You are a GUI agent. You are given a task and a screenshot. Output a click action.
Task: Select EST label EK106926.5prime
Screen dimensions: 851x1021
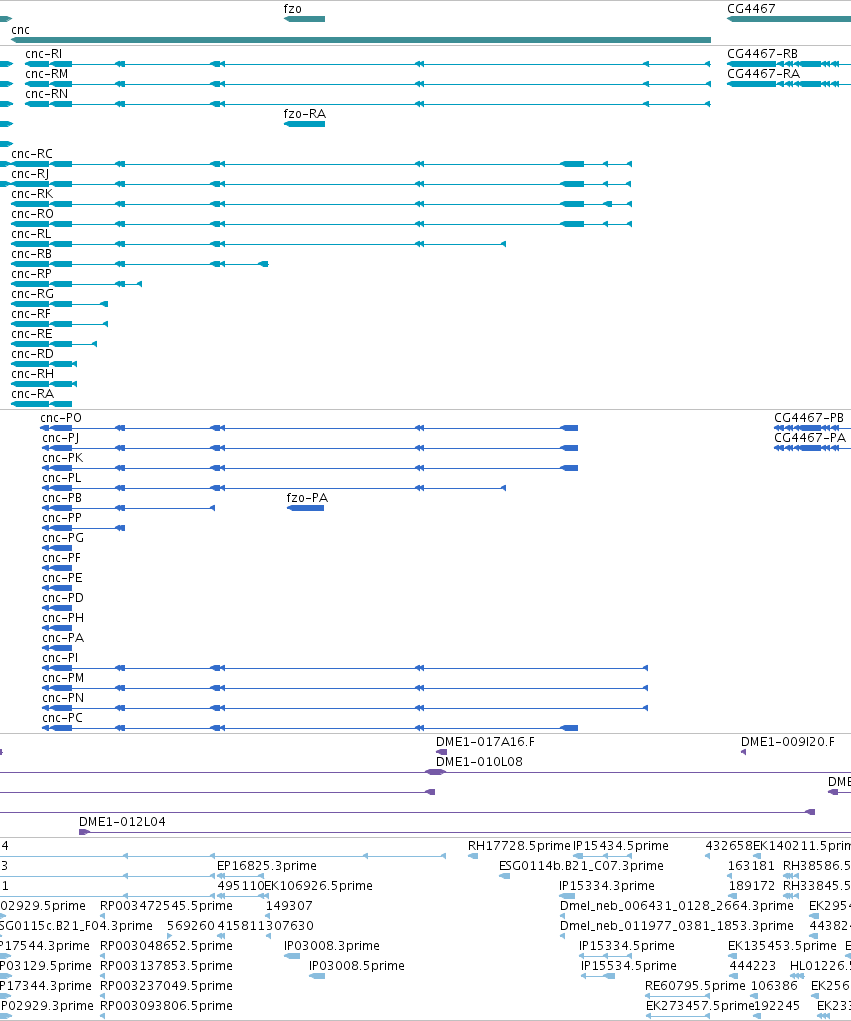click(x=318, y=886)
